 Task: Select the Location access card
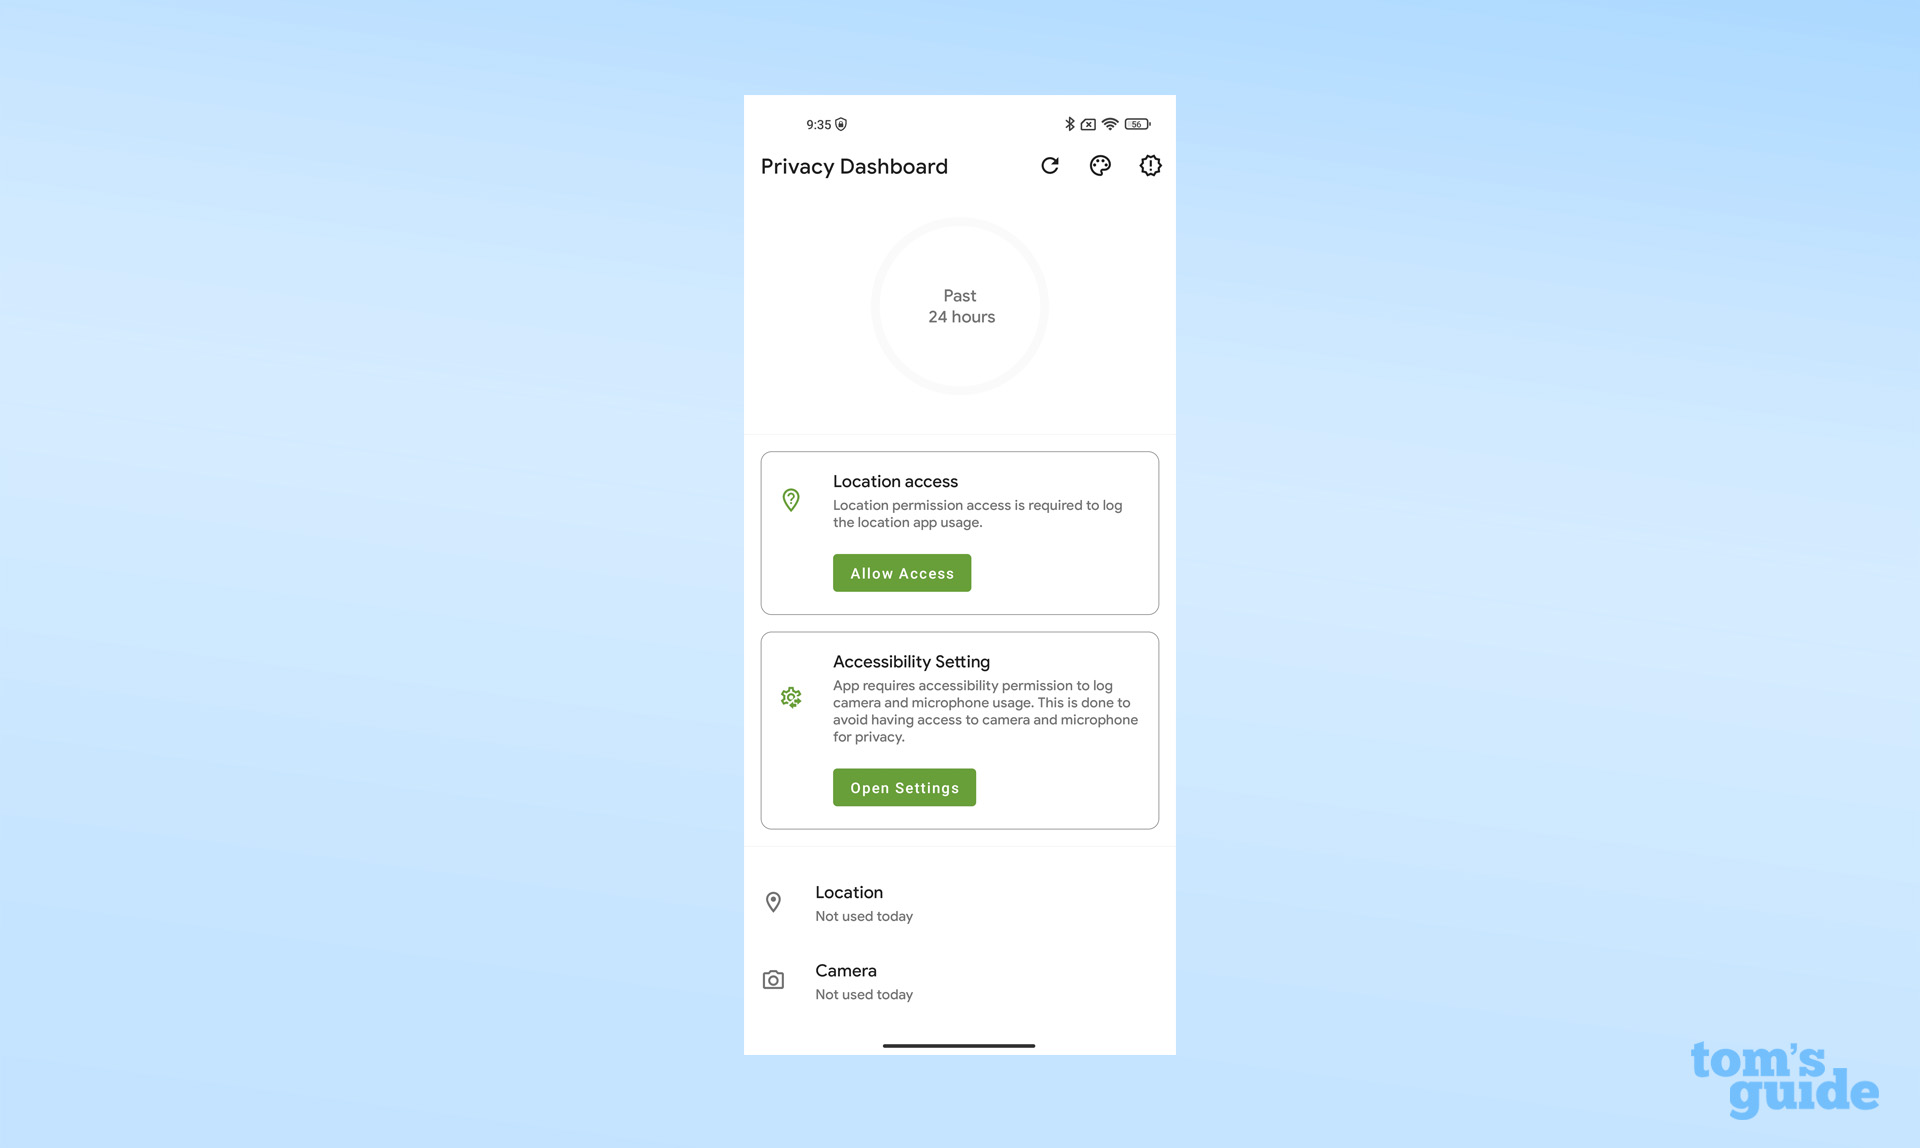959,532
